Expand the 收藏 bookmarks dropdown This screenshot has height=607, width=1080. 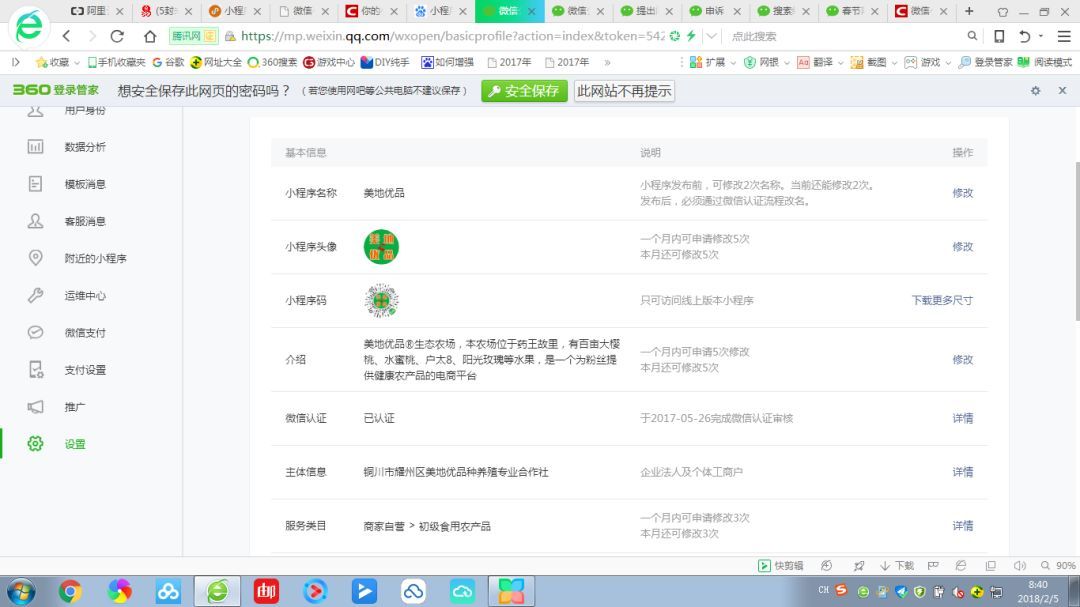tap(76, 63)
